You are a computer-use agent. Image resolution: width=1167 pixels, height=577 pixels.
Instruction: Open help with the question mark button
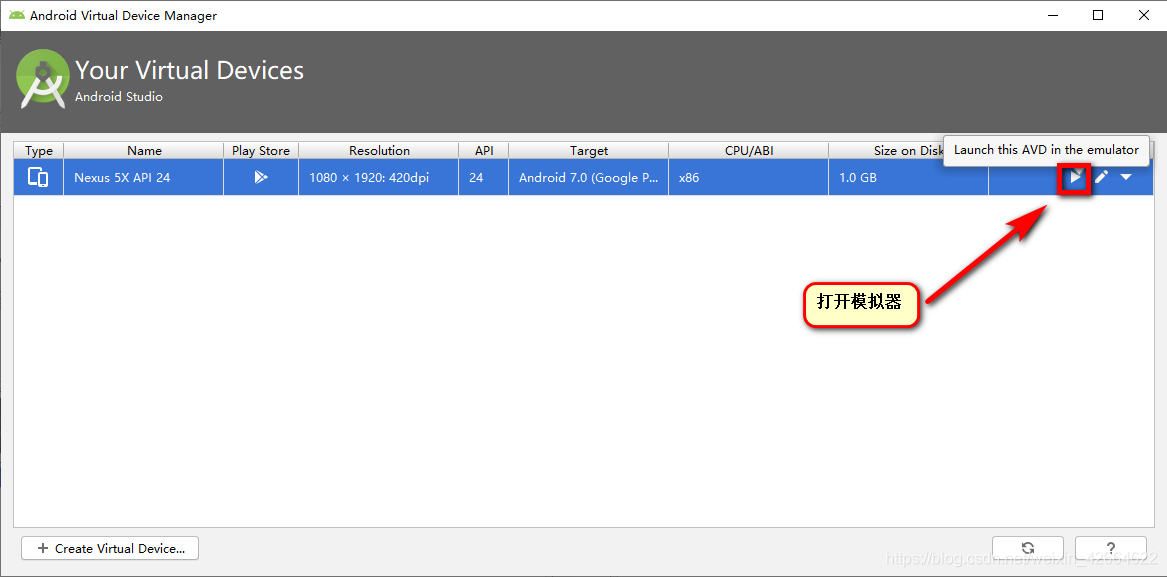[x=1110, y=548]
